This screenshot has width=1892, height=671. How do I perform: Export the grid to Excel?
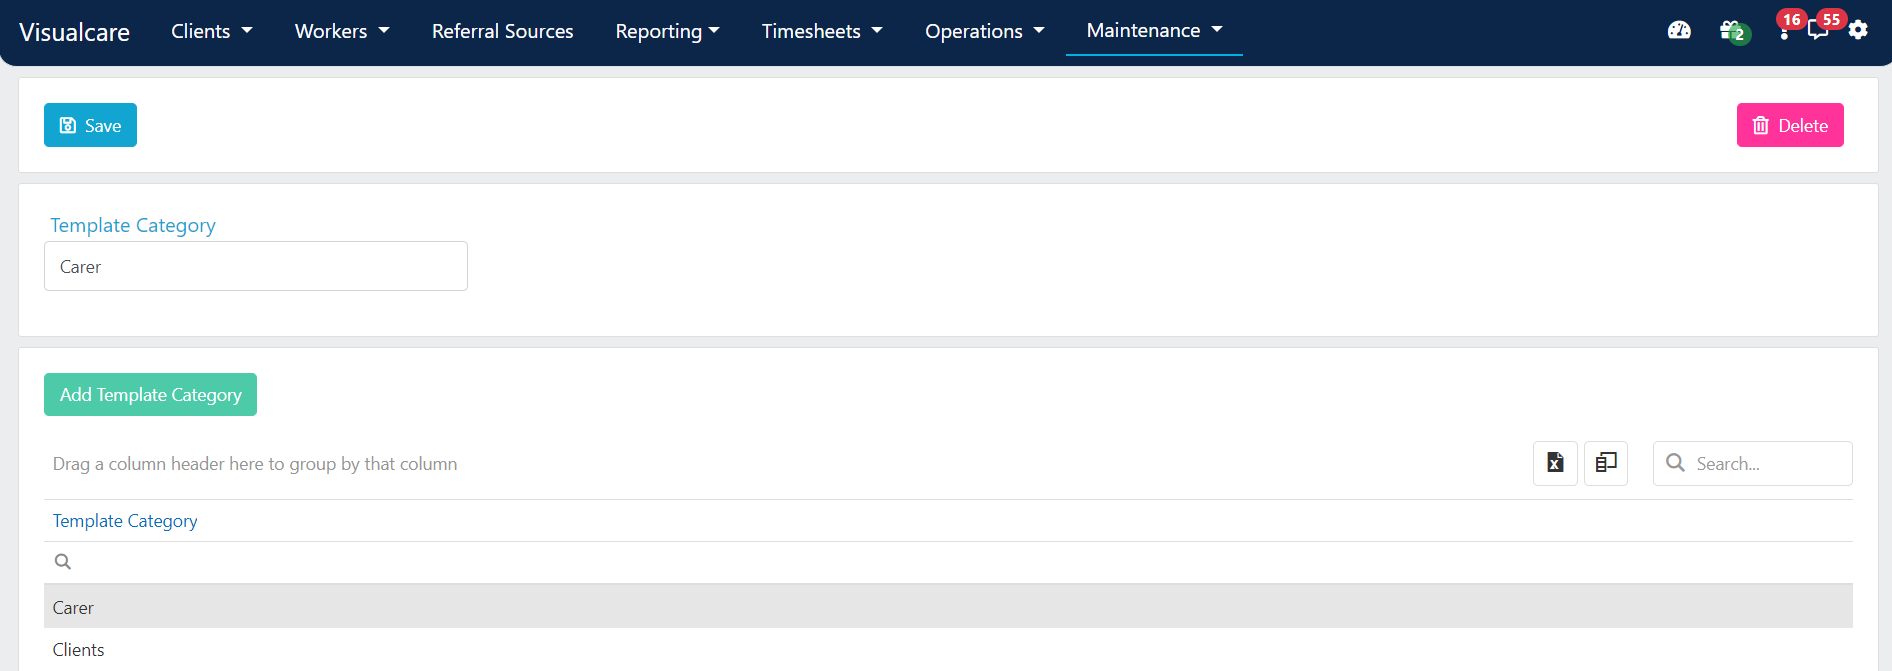tap(1555, 463)
